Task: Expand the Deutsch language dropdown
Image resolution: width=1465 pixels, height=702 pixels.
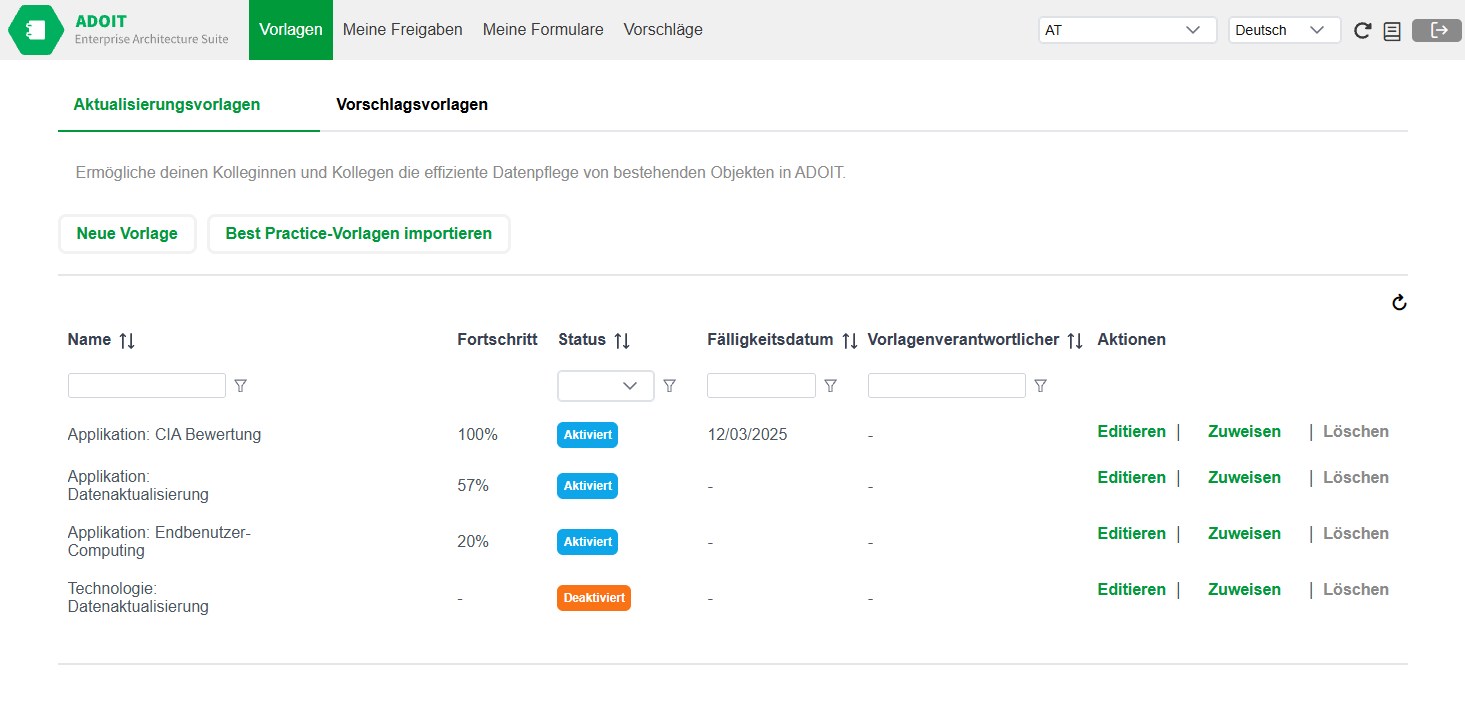Action: coord(1284,30)
